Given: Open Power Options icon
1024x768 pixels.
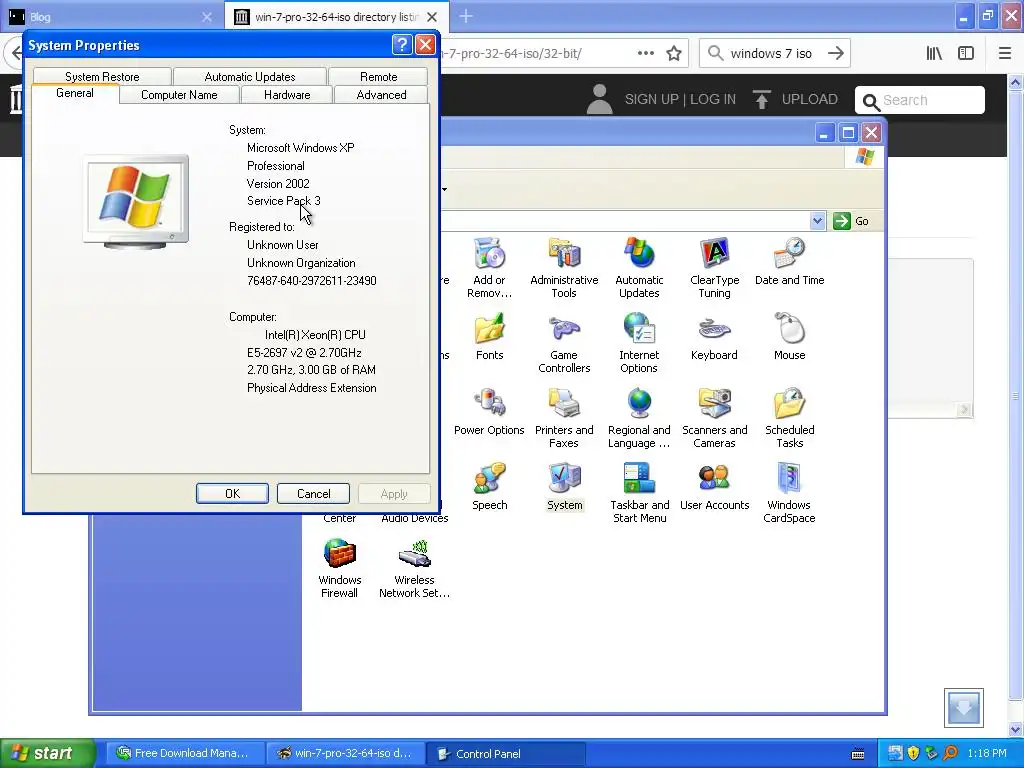Looking at the screenshot, I should (x=489, y=411).
